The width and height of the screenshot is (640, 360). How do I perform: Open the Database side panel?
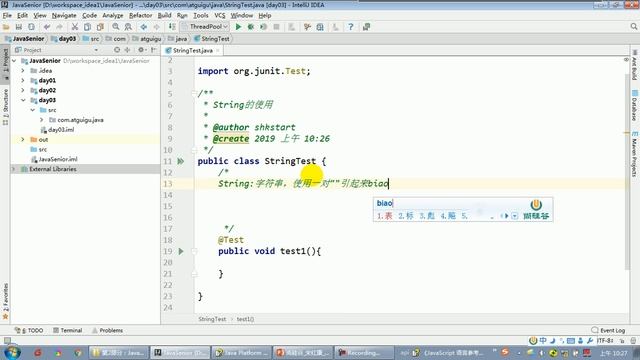pos(634,105)
